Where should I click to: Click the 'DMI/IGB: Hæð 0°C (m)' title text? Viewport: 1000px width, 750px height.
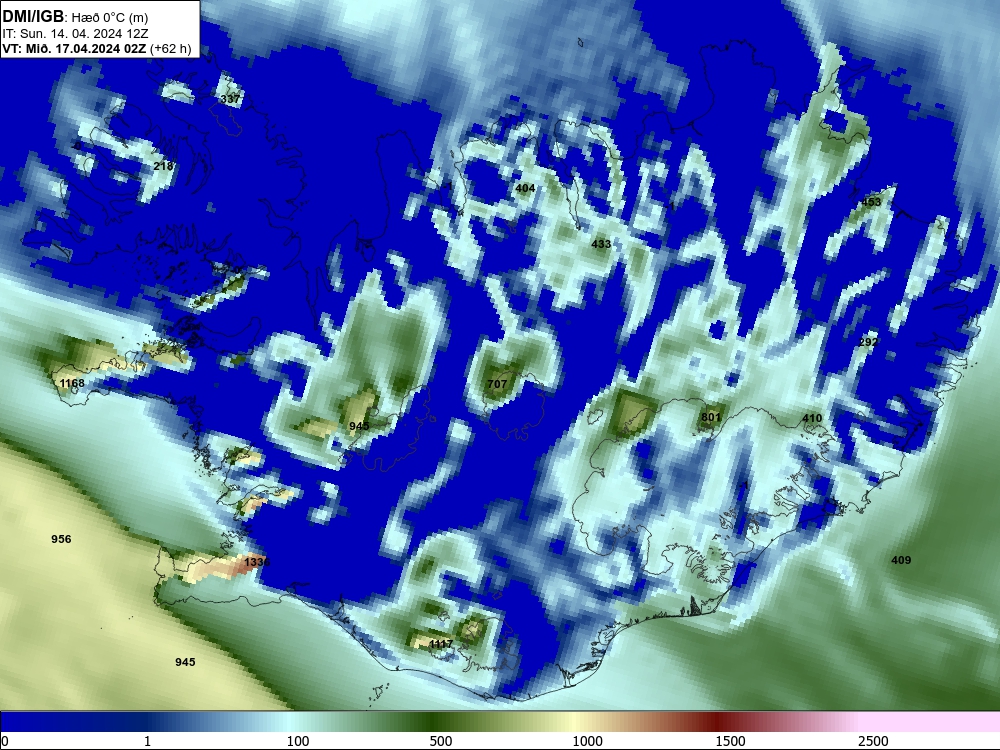(x=75, y=16)
